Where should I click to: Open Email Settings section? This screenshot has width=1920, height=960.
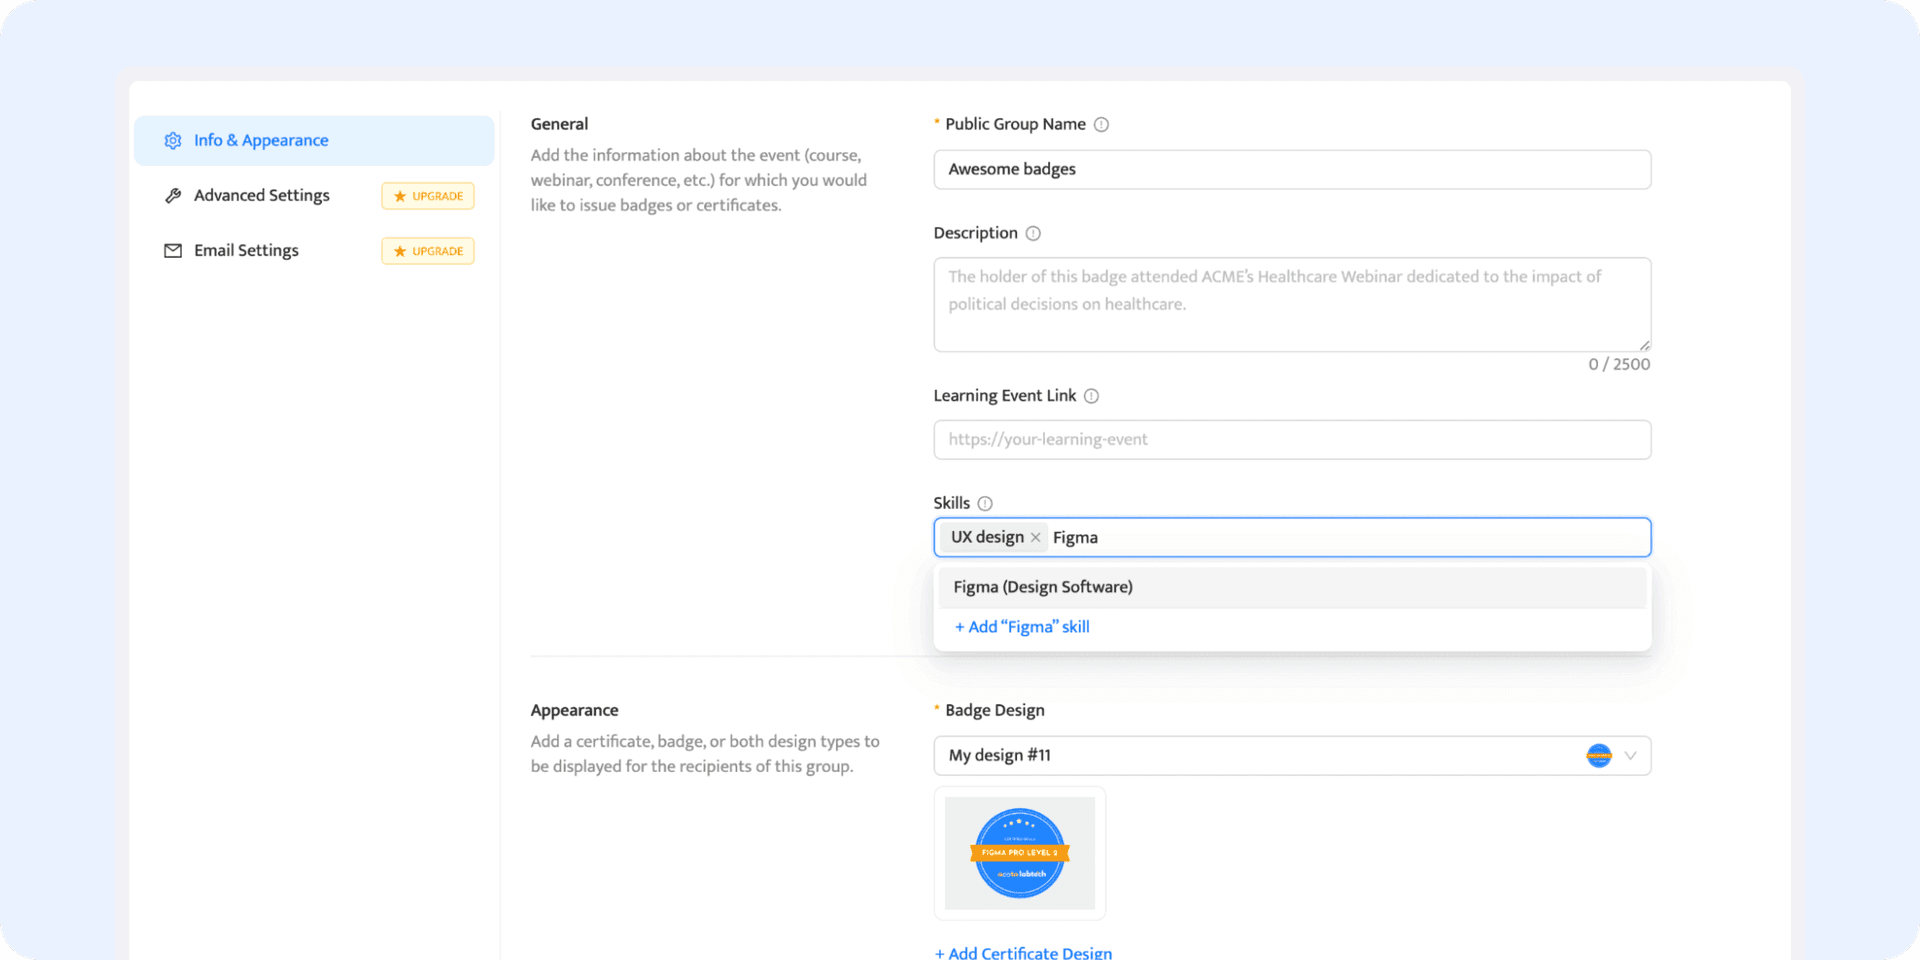click(x=246, y=251)
